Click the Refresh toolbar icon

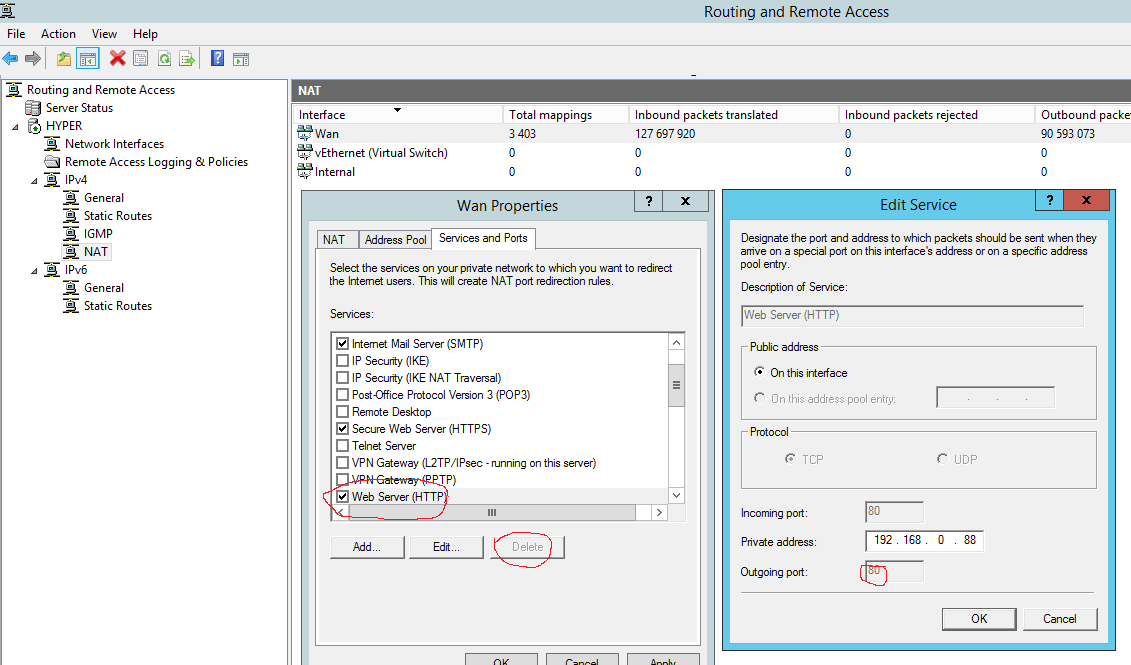tap(163, 59)
